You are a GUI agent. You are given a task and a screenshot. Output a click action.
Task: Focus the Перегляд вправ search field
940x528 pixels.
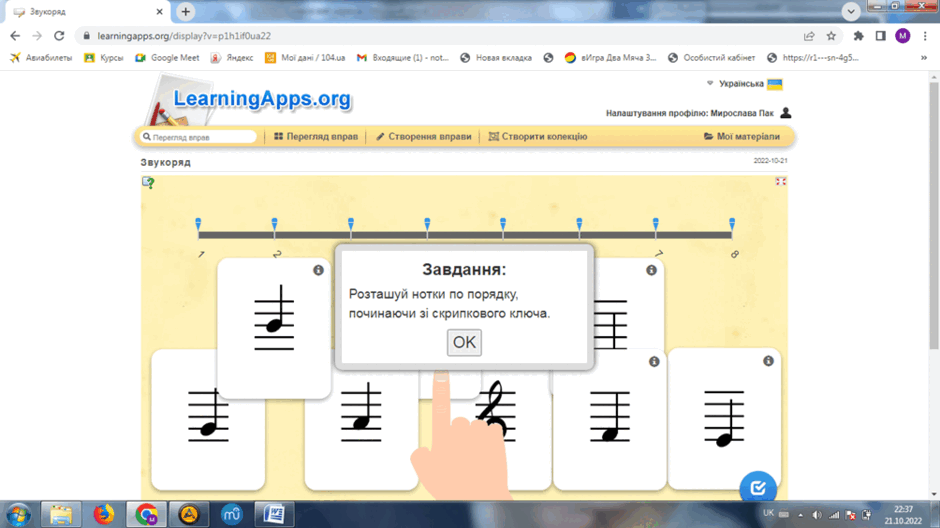(198, 137)
